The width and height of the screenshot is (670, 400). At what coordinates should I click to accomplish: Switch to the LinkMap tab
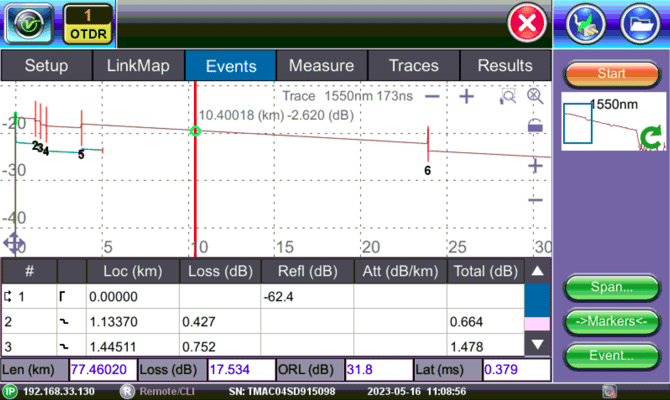[138, 66]
